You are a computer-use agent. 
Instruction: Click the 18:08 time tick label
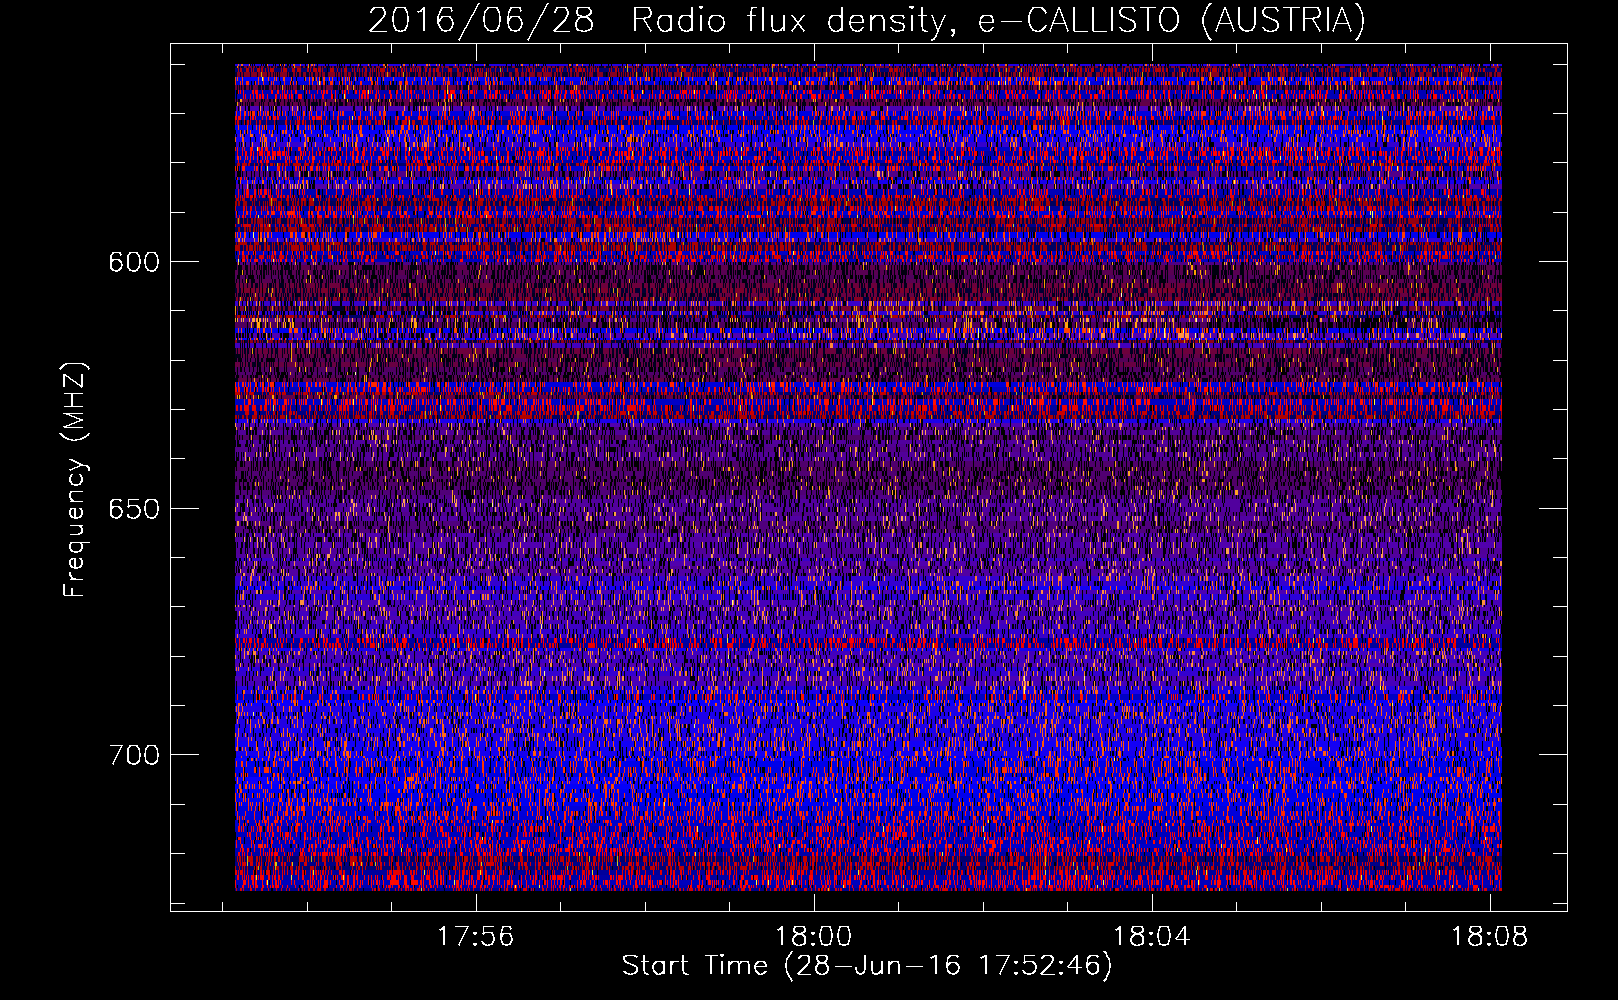click(x=1490, y=937)
